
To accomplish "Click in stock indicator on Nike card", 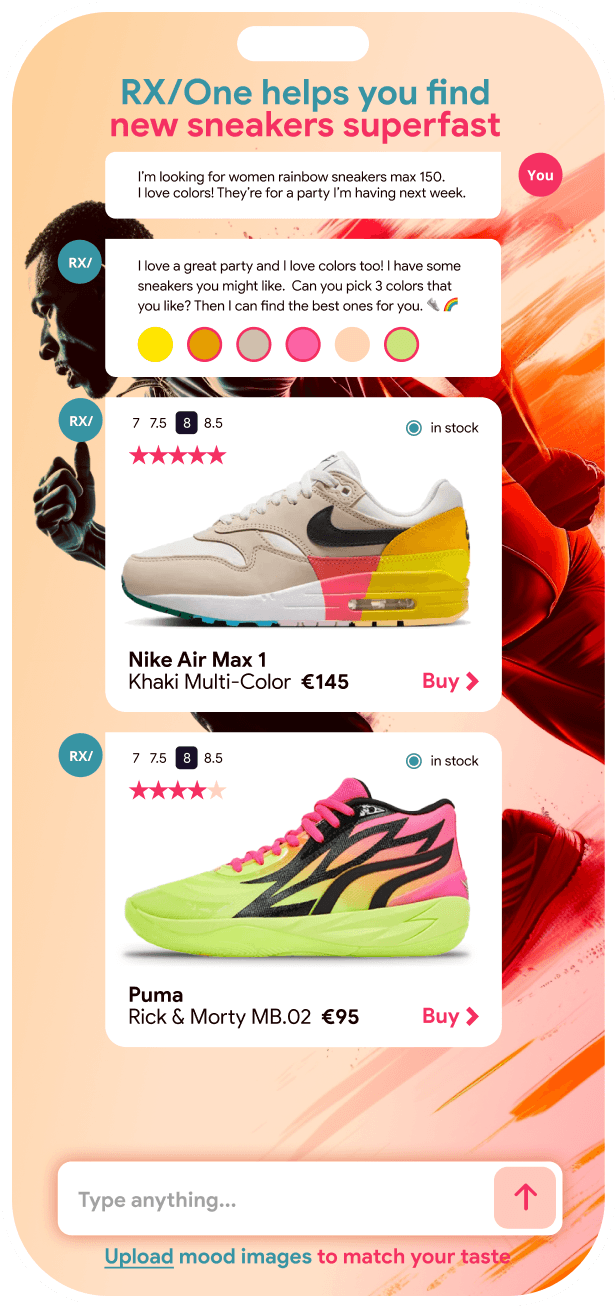I will [x=442, y=428].
